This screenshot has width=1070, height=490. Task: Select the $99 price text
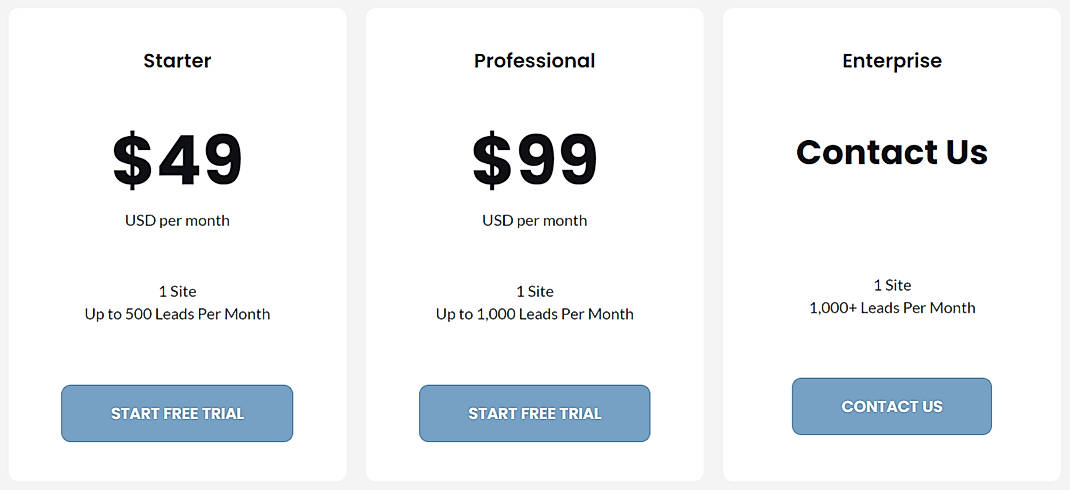pyautogui.click(x=534, y=159)
